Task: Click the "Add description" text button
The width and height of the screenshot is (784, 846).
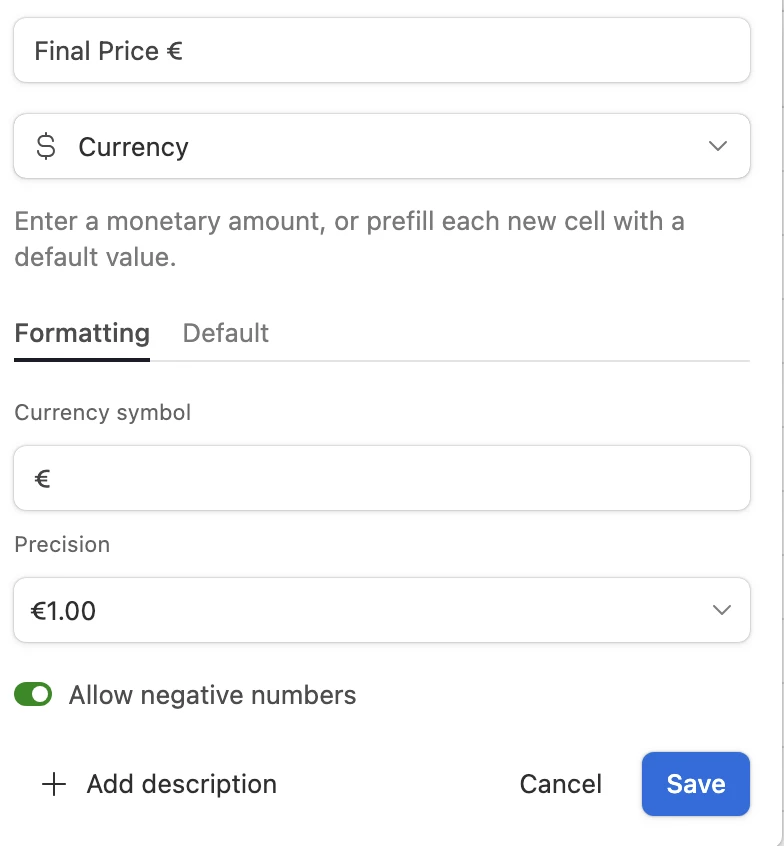Action: point(181,785)
